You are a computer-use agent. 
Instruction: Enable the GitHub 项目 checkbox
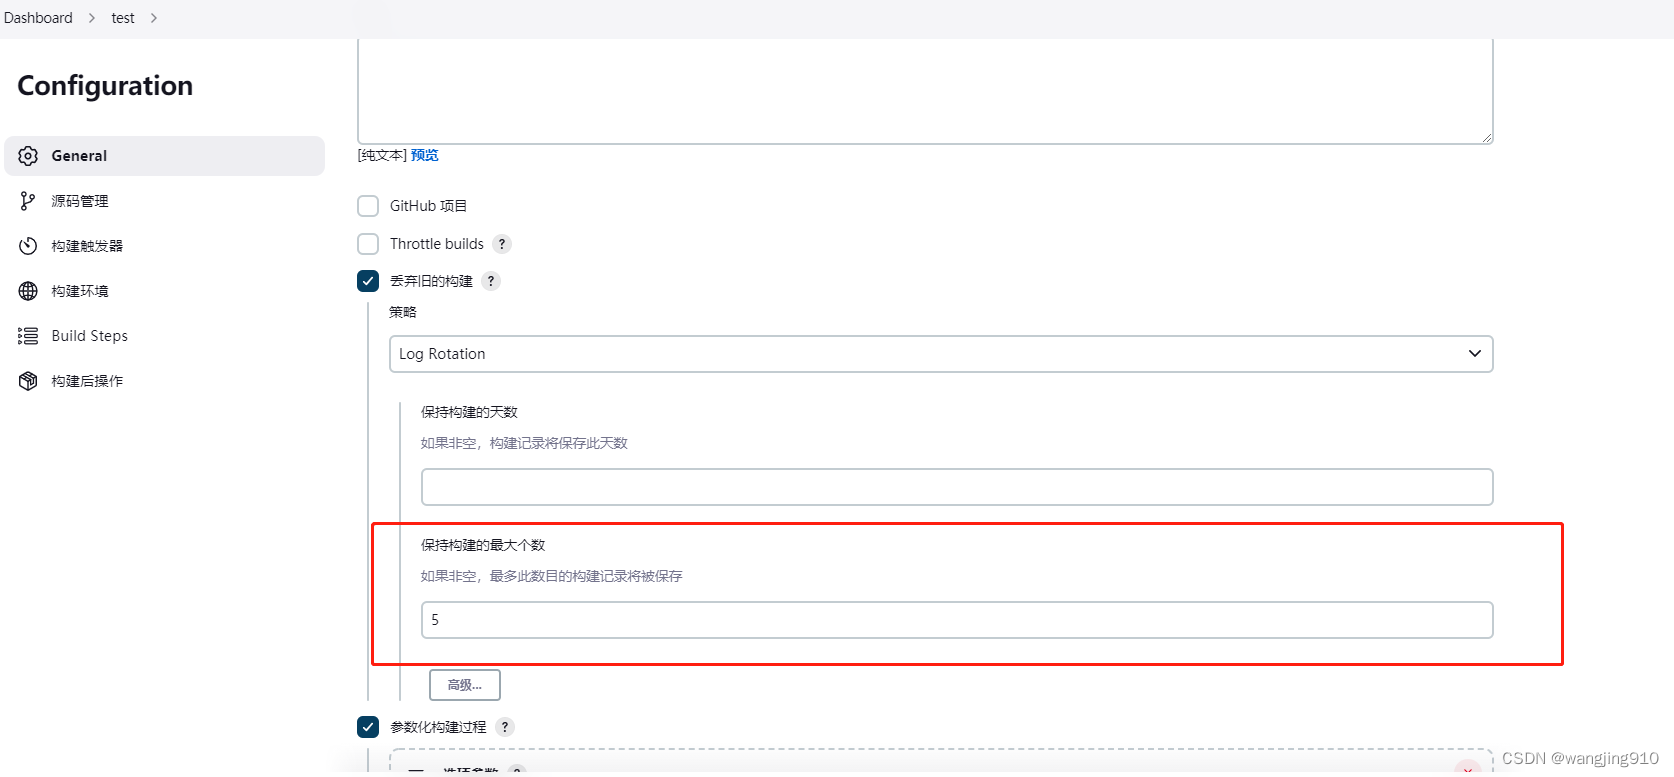[368, 206]
